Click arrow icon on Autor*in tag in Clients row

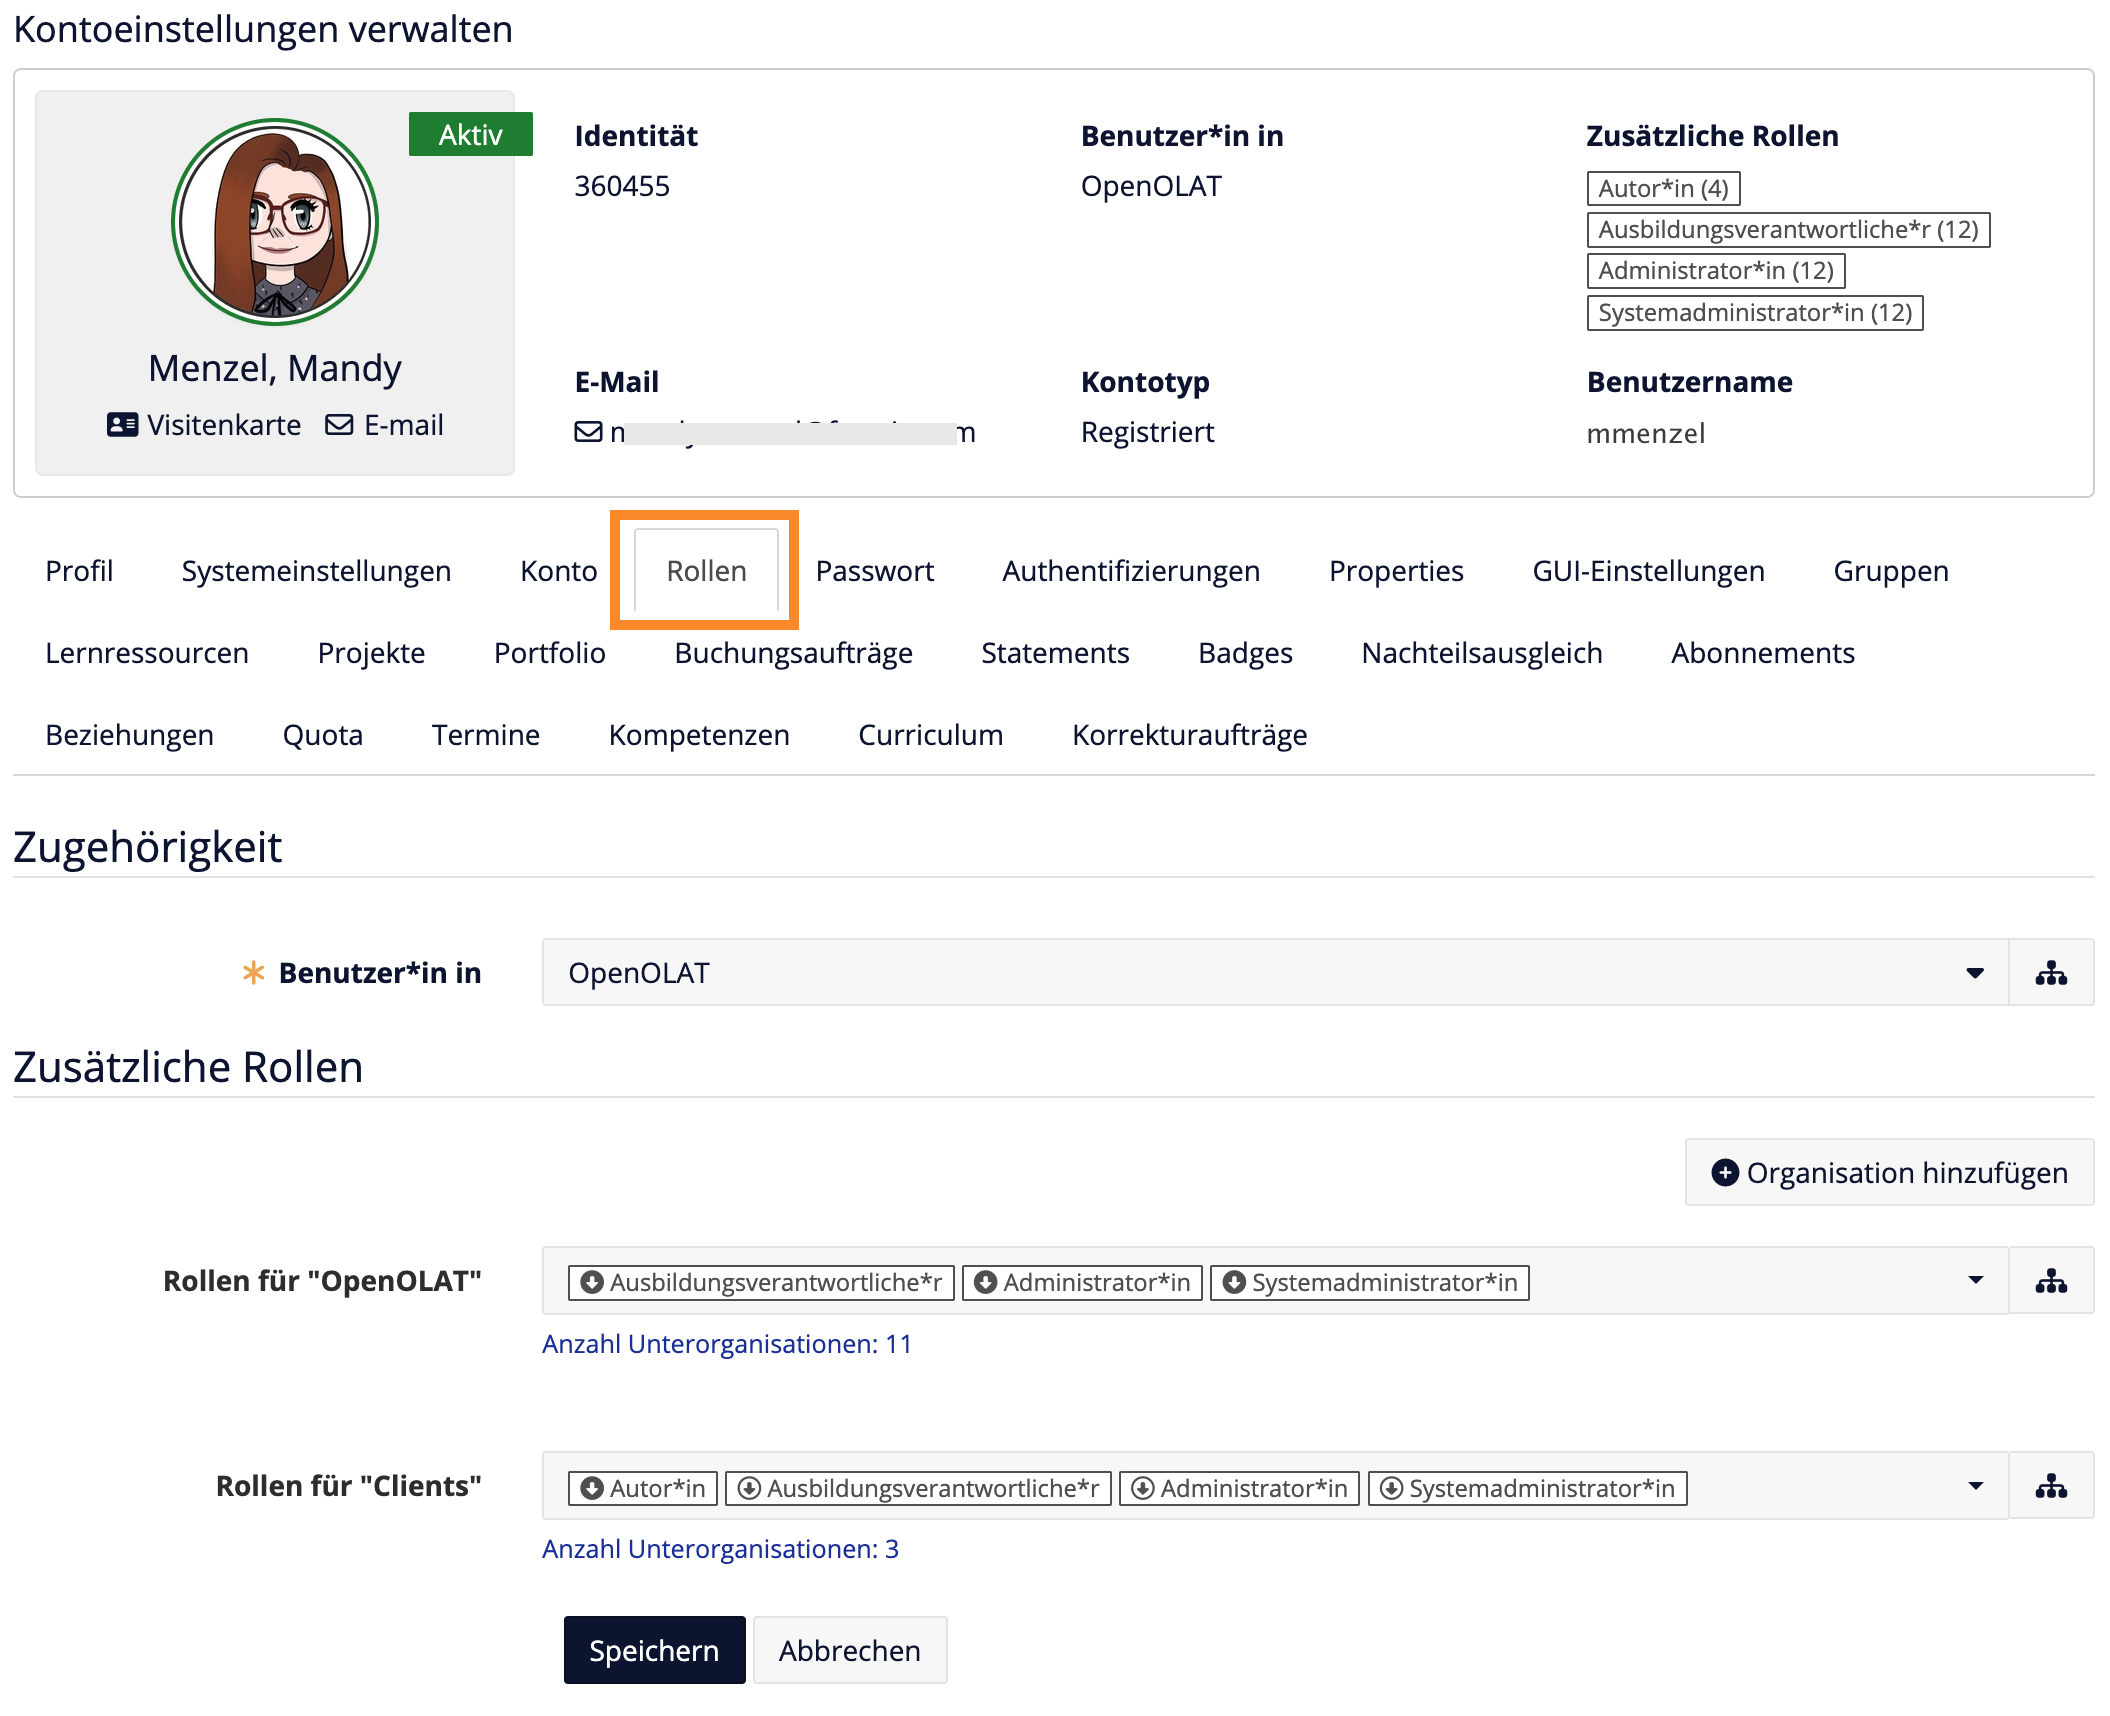point(592,1488)
